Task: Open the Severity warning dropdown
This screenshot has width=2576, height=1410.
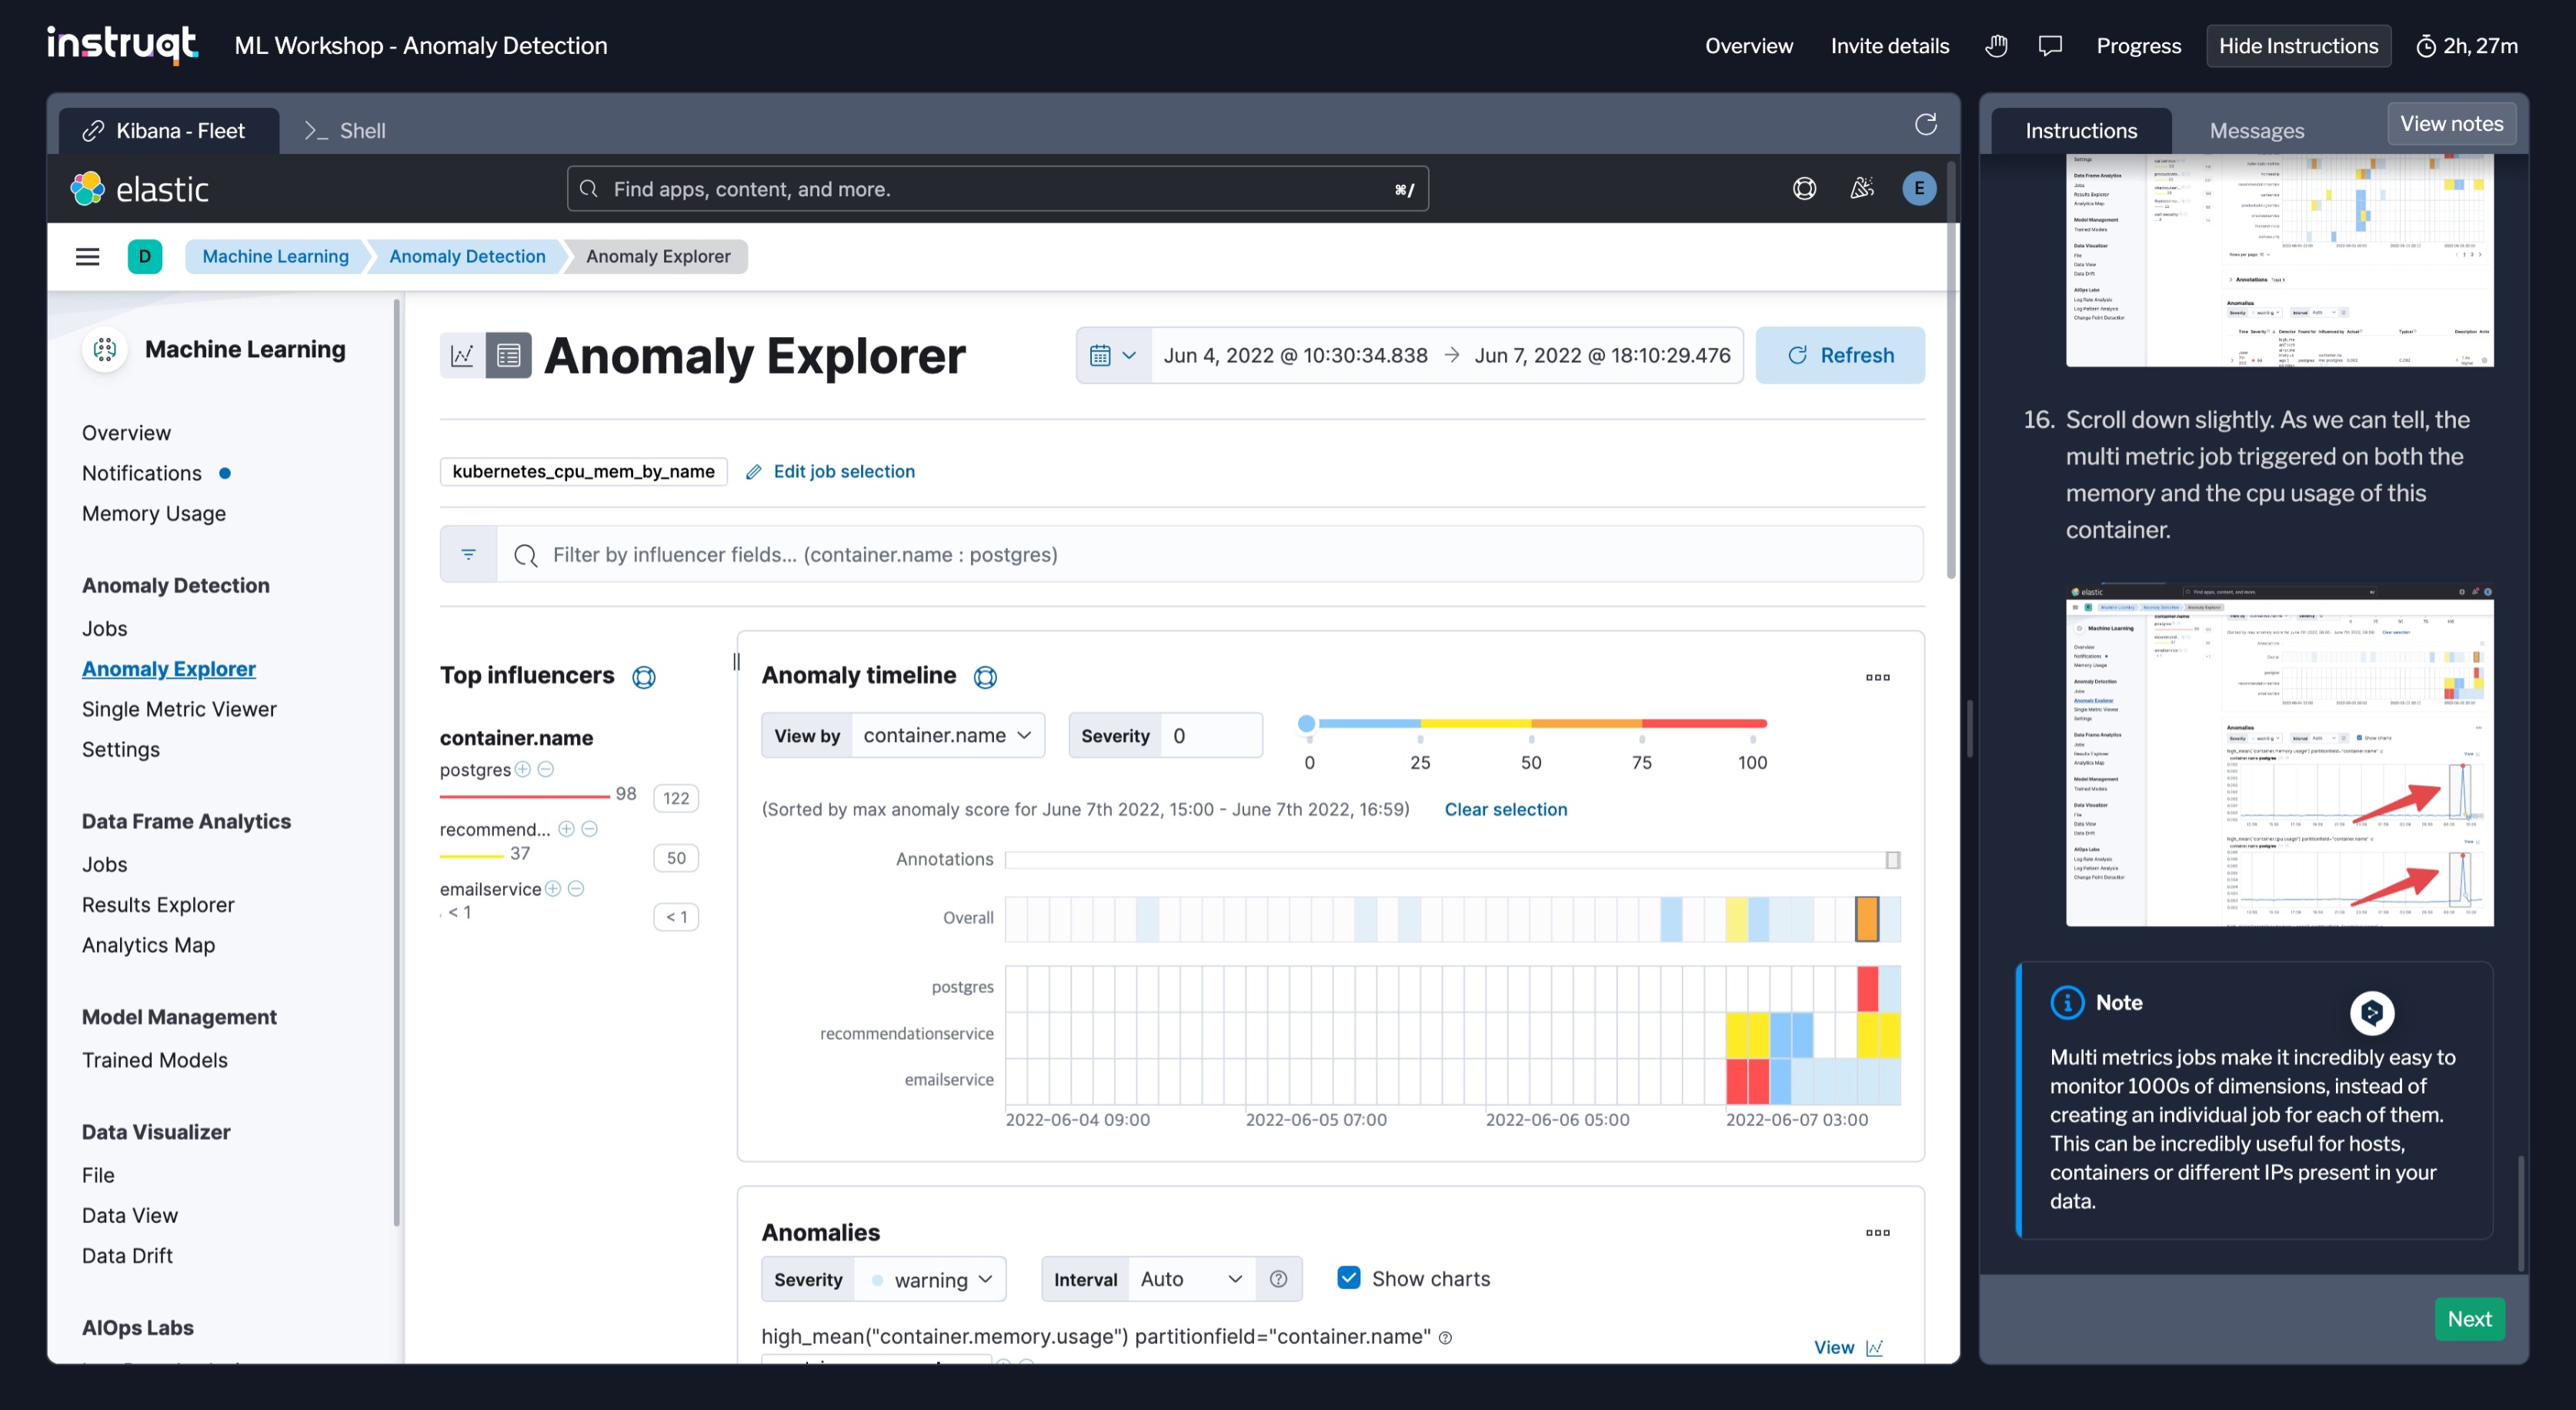Action: click(930, 1279)
